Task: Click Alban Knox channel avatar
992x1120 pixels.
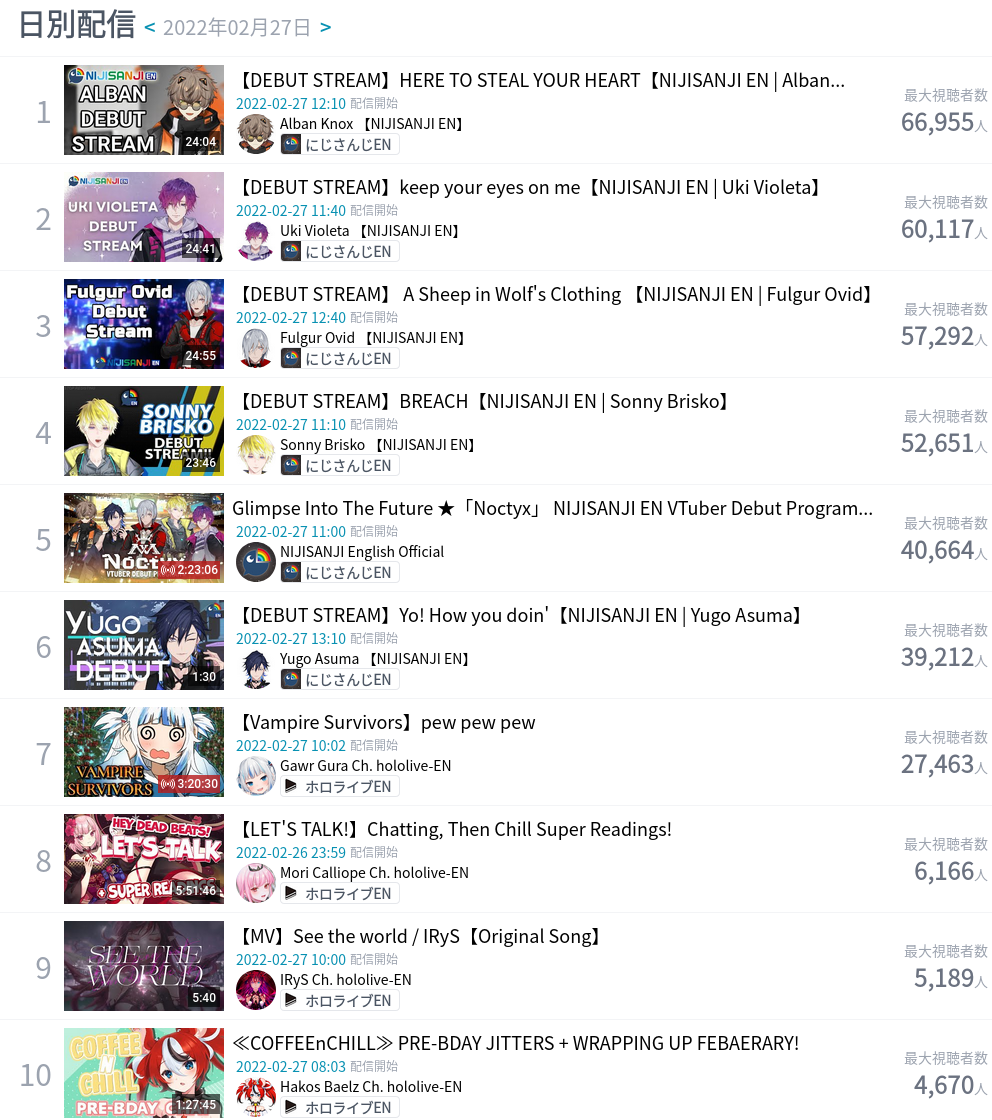Action: pos(256,134)
